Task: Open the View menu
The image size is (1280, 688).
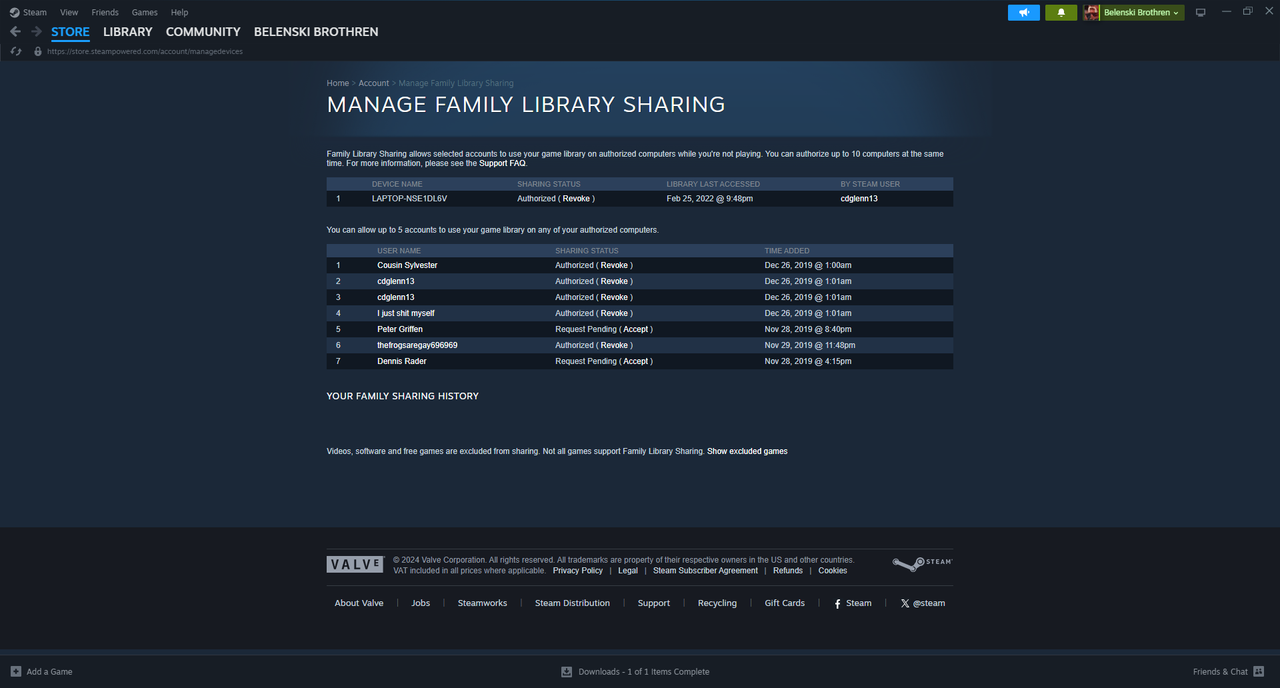Action: click(69, 12)
